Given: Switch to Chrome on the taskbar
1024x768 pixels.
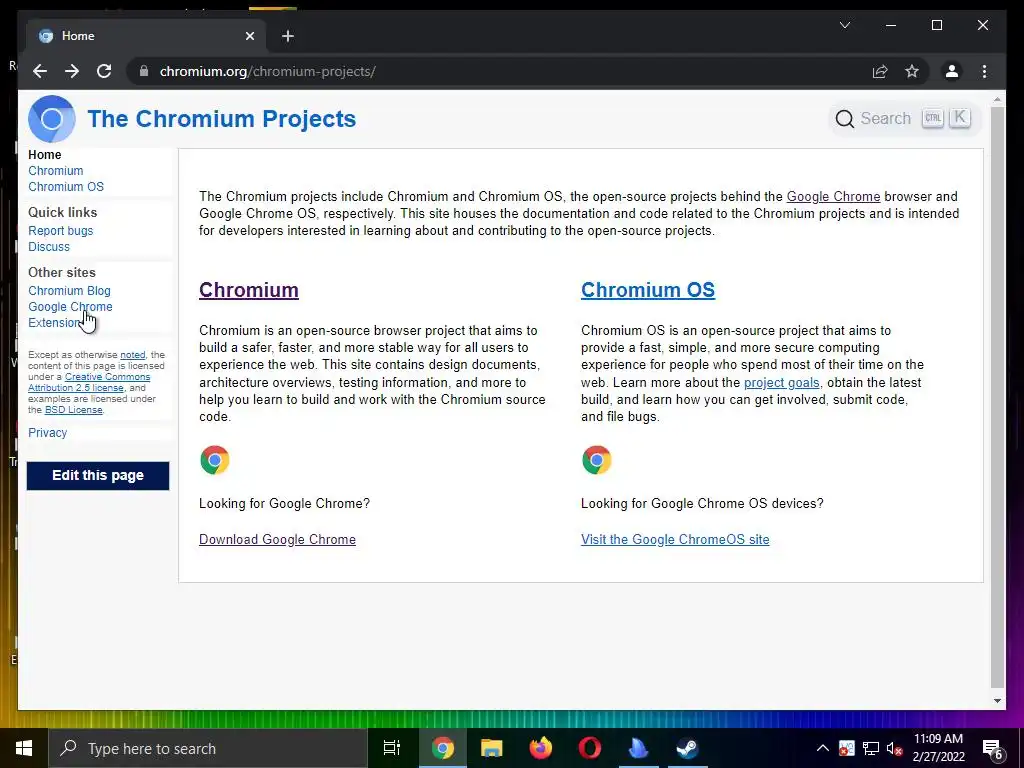Looking at the screenshot, I should point(442,748).
